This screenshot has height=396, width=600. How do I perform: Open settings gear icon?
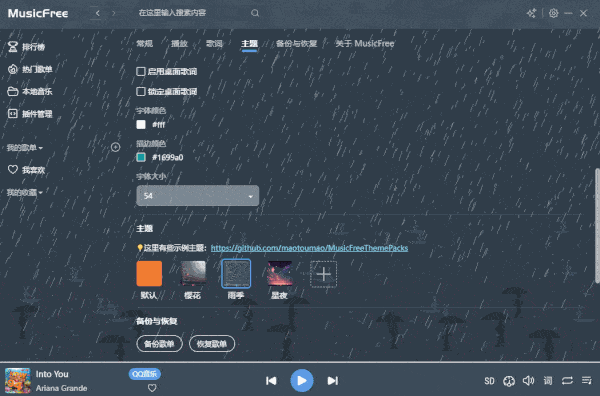coord(553,13)
